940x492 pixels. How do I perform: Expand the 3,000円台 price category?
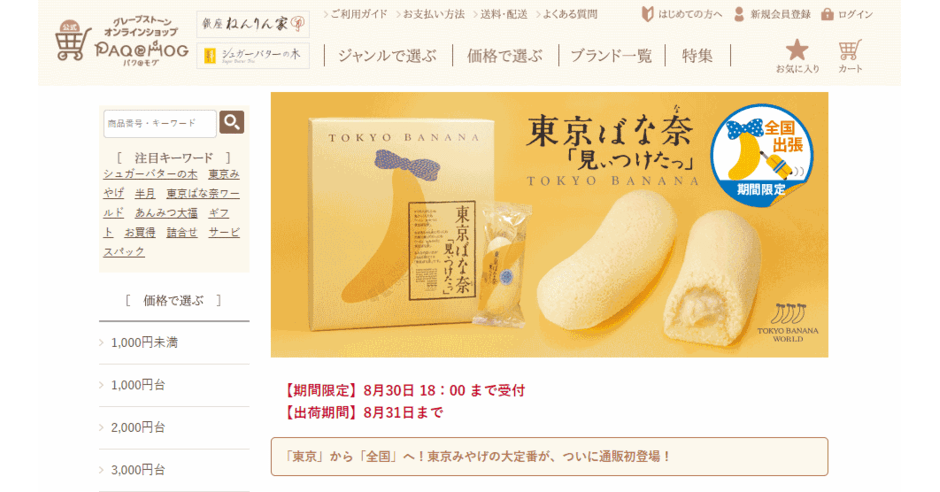pyautogui.click(x=174, y=470)
